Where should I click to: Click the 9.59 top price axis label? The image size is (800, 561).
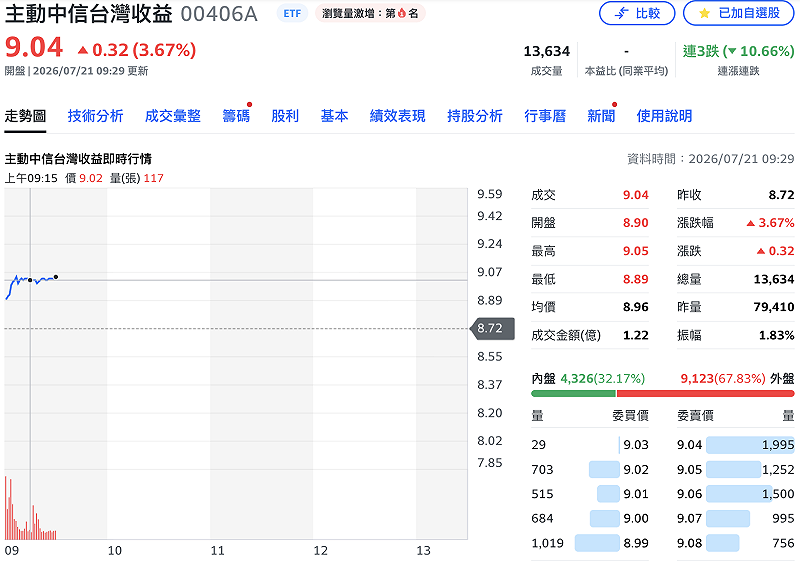[x=489, y=194]
